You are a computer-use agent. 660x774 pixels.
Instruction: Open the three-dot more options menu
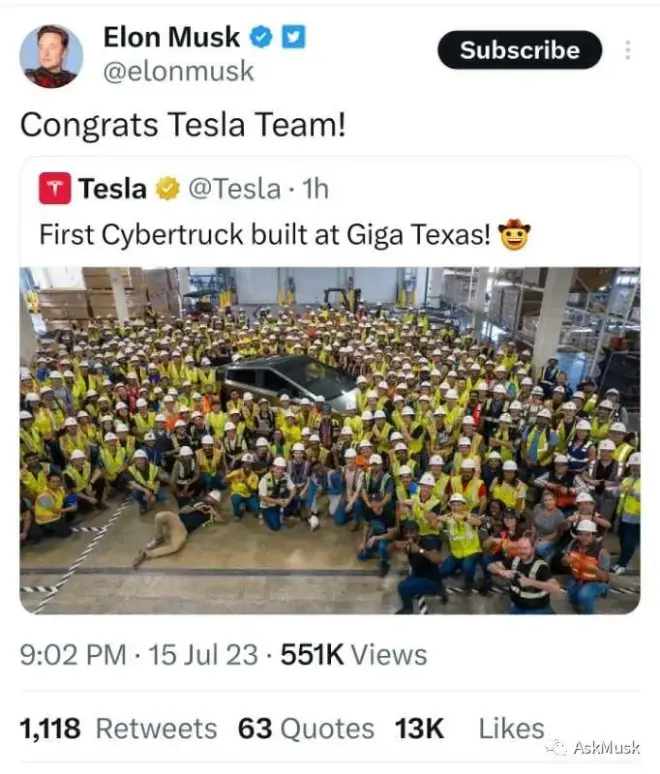pos(627,50)
